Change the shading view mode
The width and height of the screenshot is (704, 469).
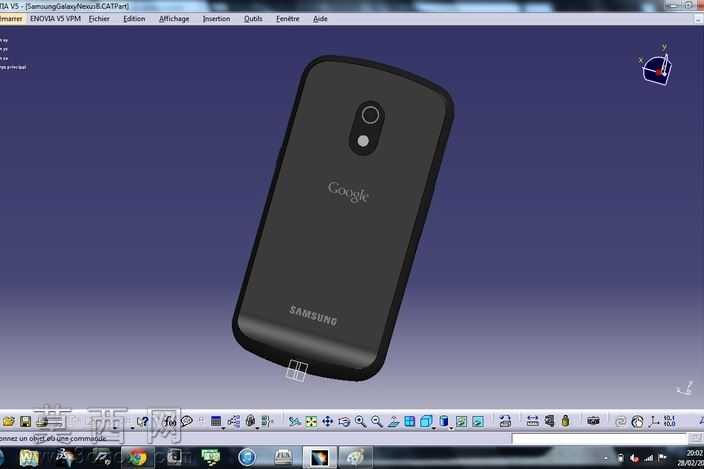(x=444, y=421)
